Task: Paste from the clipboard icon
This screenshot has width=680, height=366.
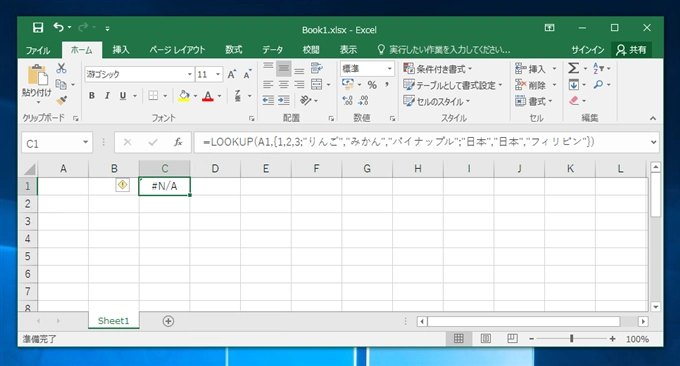Action: (37, 76)
